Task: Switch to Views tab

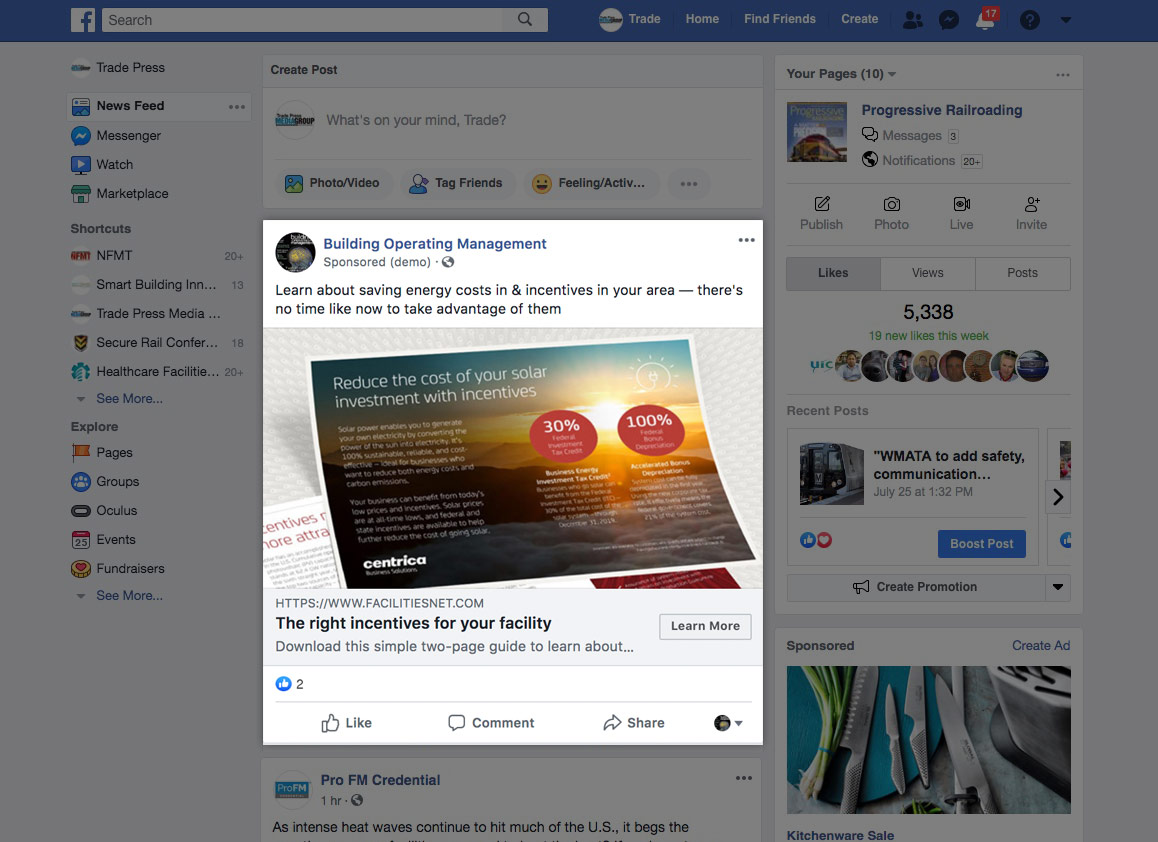Action: click(x=928, y=273)
